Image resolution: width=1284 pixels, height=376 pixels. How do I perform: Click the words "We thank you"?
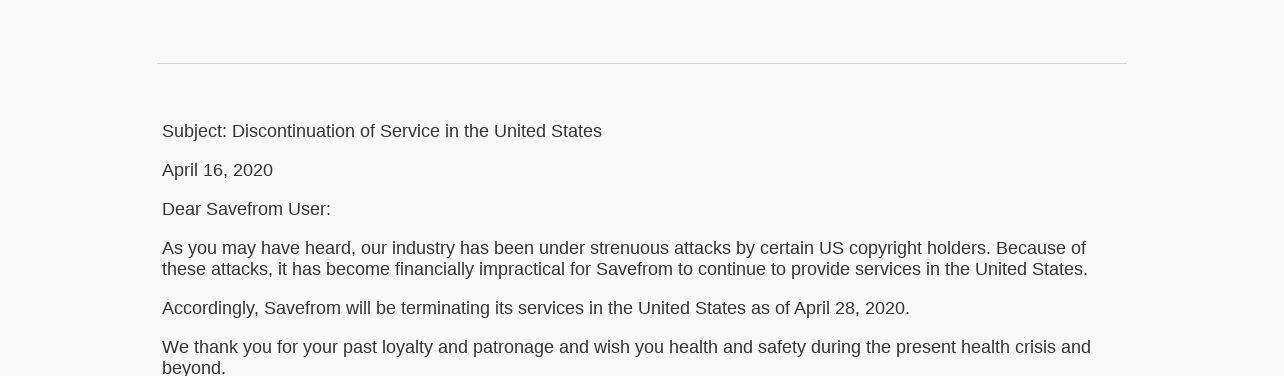tap(212, 347)
